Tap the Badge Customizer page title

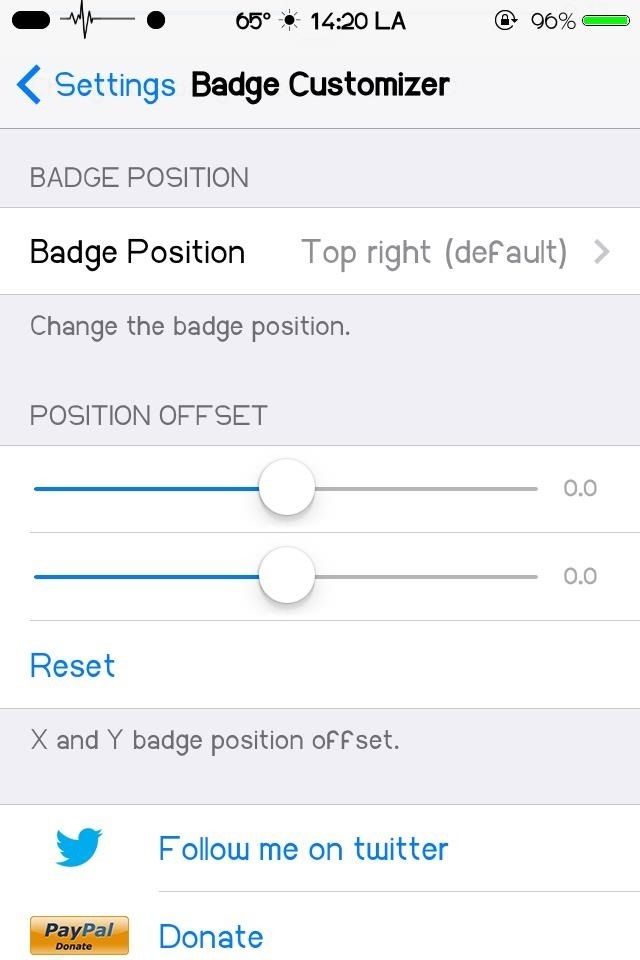click(320, 85)
